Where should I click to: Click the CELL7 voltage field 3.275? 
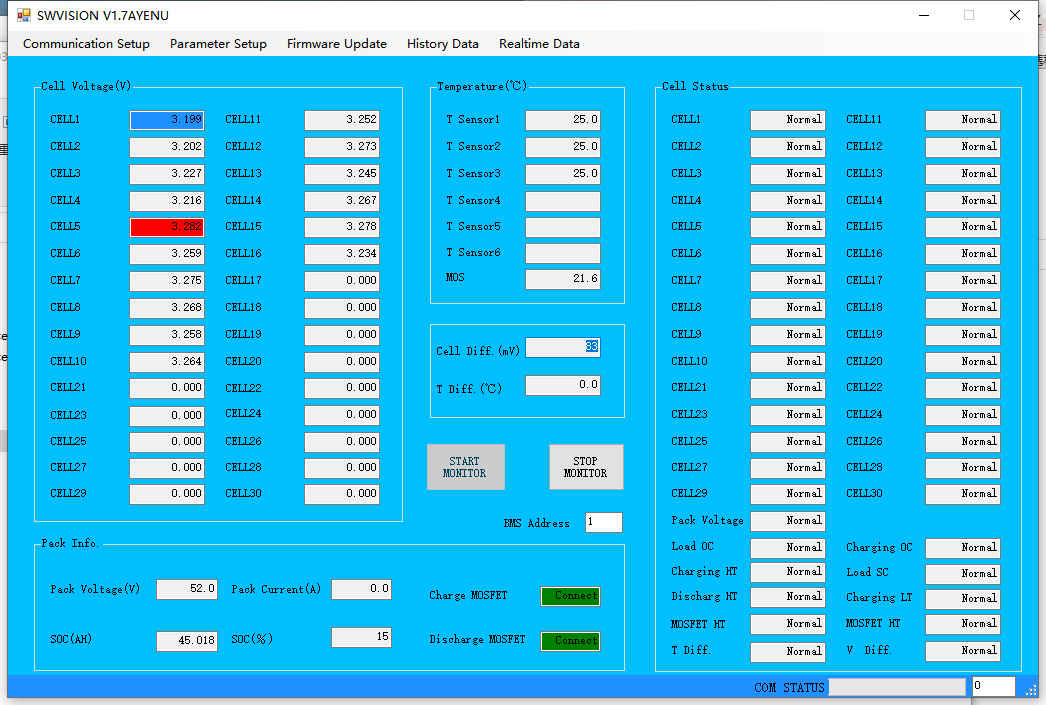coord(167,281)
